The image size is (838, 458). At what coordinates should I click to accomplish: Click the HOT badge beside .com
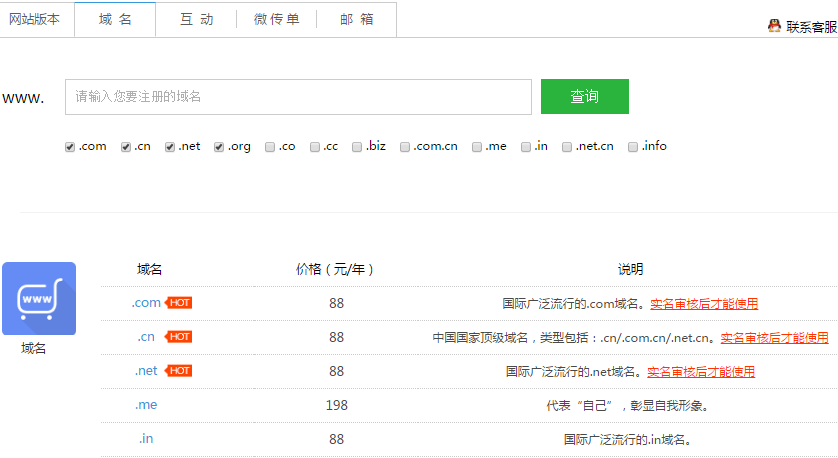(x=179, y=303)
